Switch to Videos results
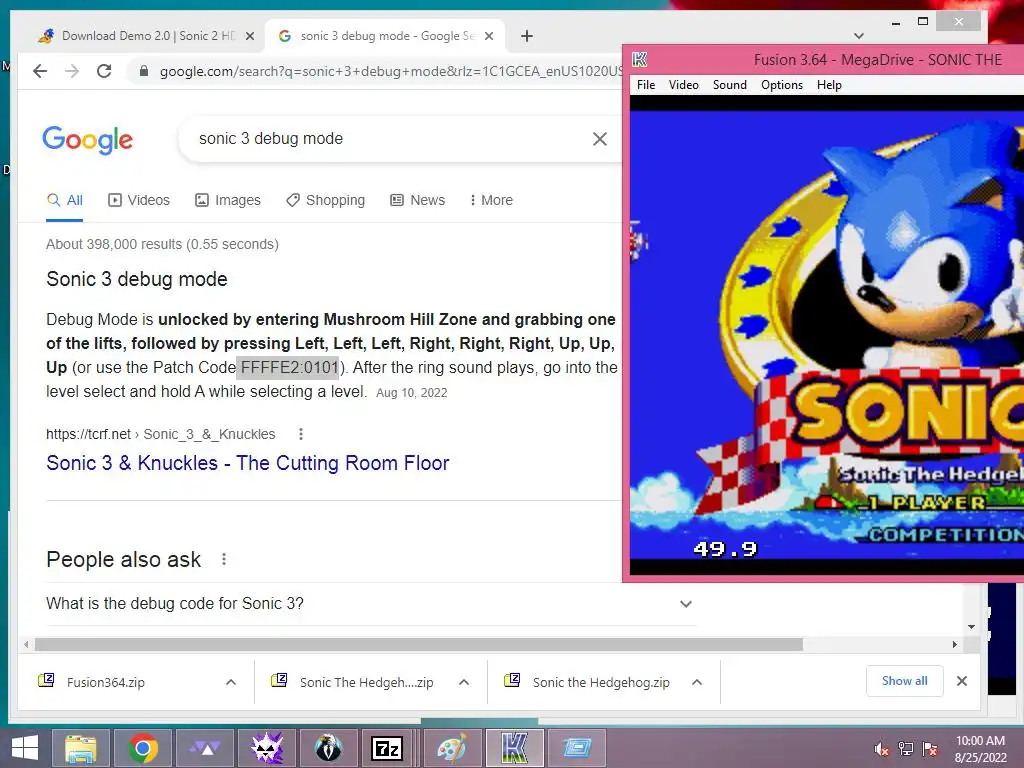This screenshot has width=1024, height=768. click(138, 200)
